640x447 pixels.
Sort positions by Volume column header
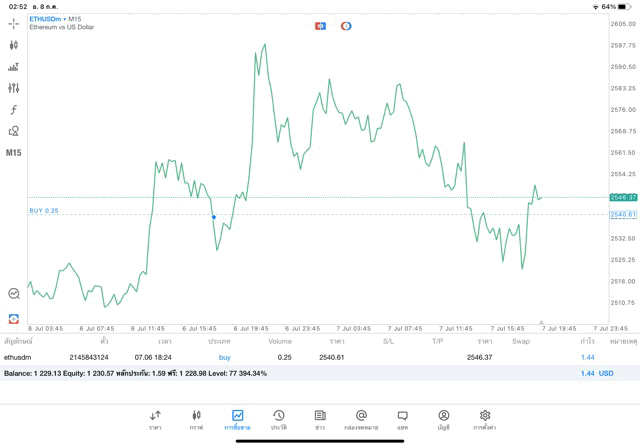tap(280, 341)
